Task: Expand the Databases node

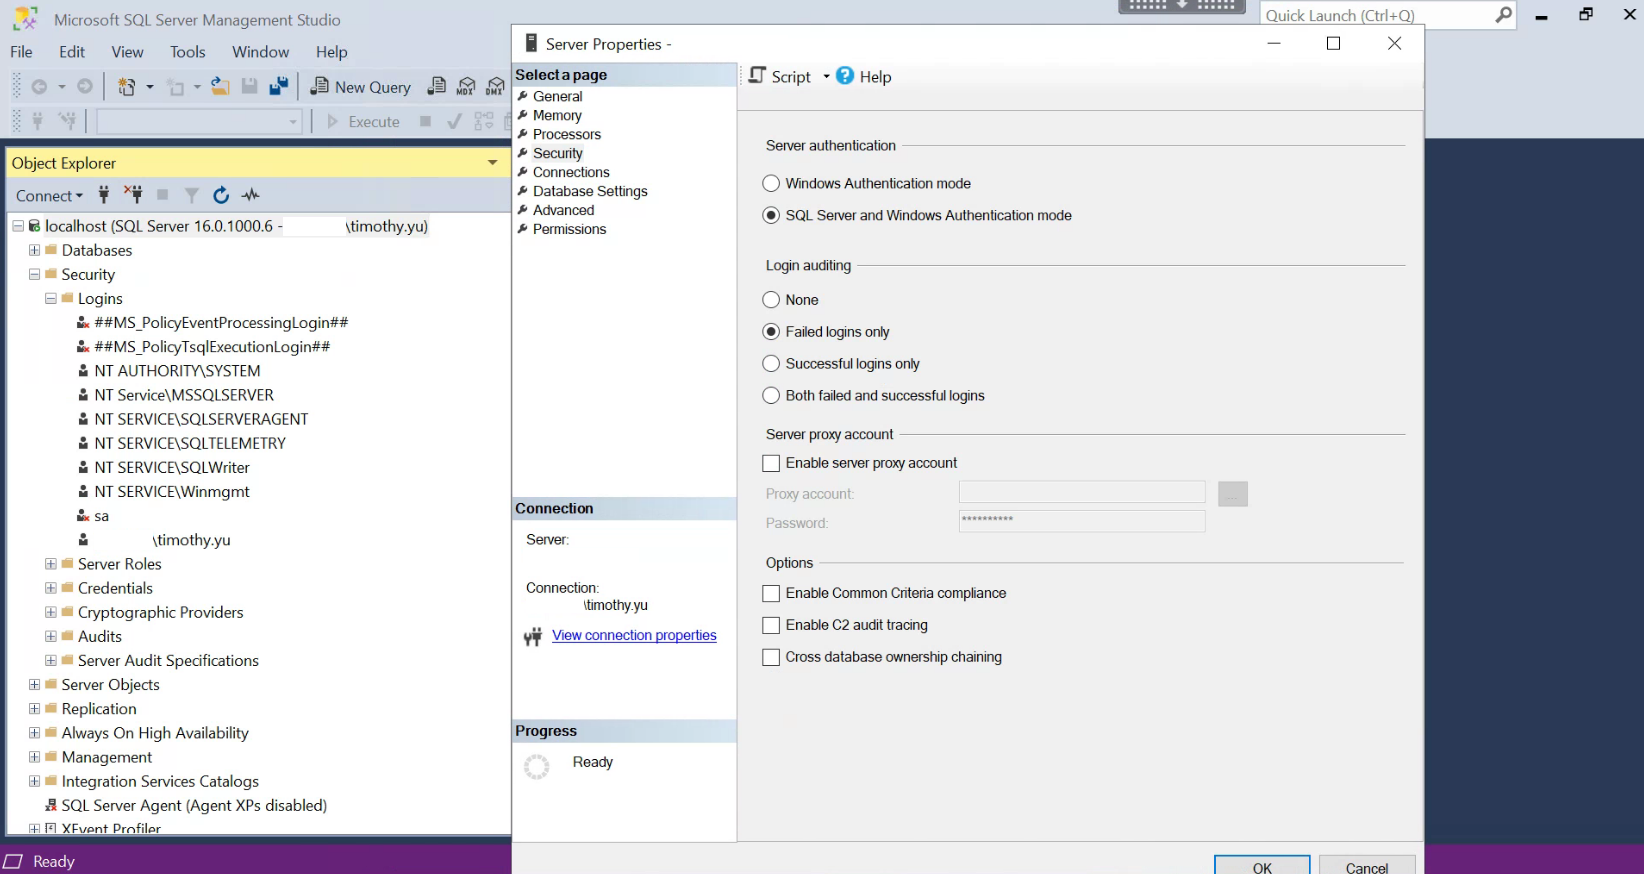Action: click(x=34, y=250)
